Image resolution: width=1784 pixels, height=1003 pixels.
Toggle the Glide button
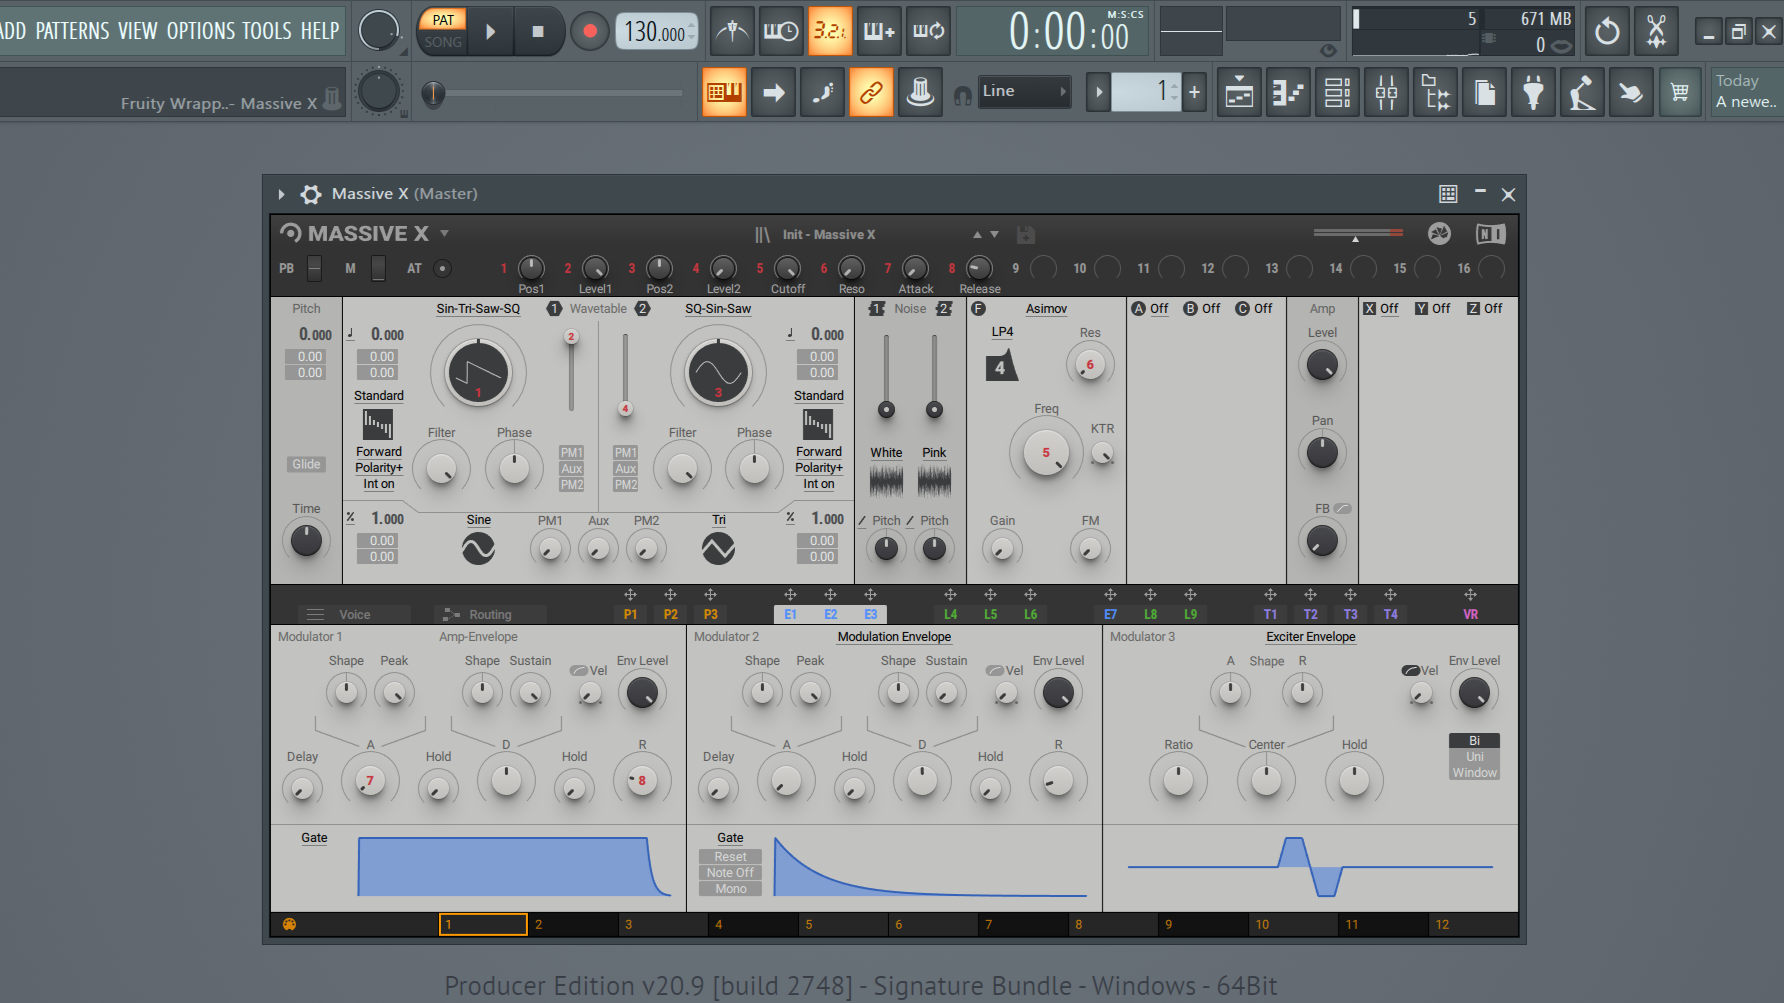point(306,464)
